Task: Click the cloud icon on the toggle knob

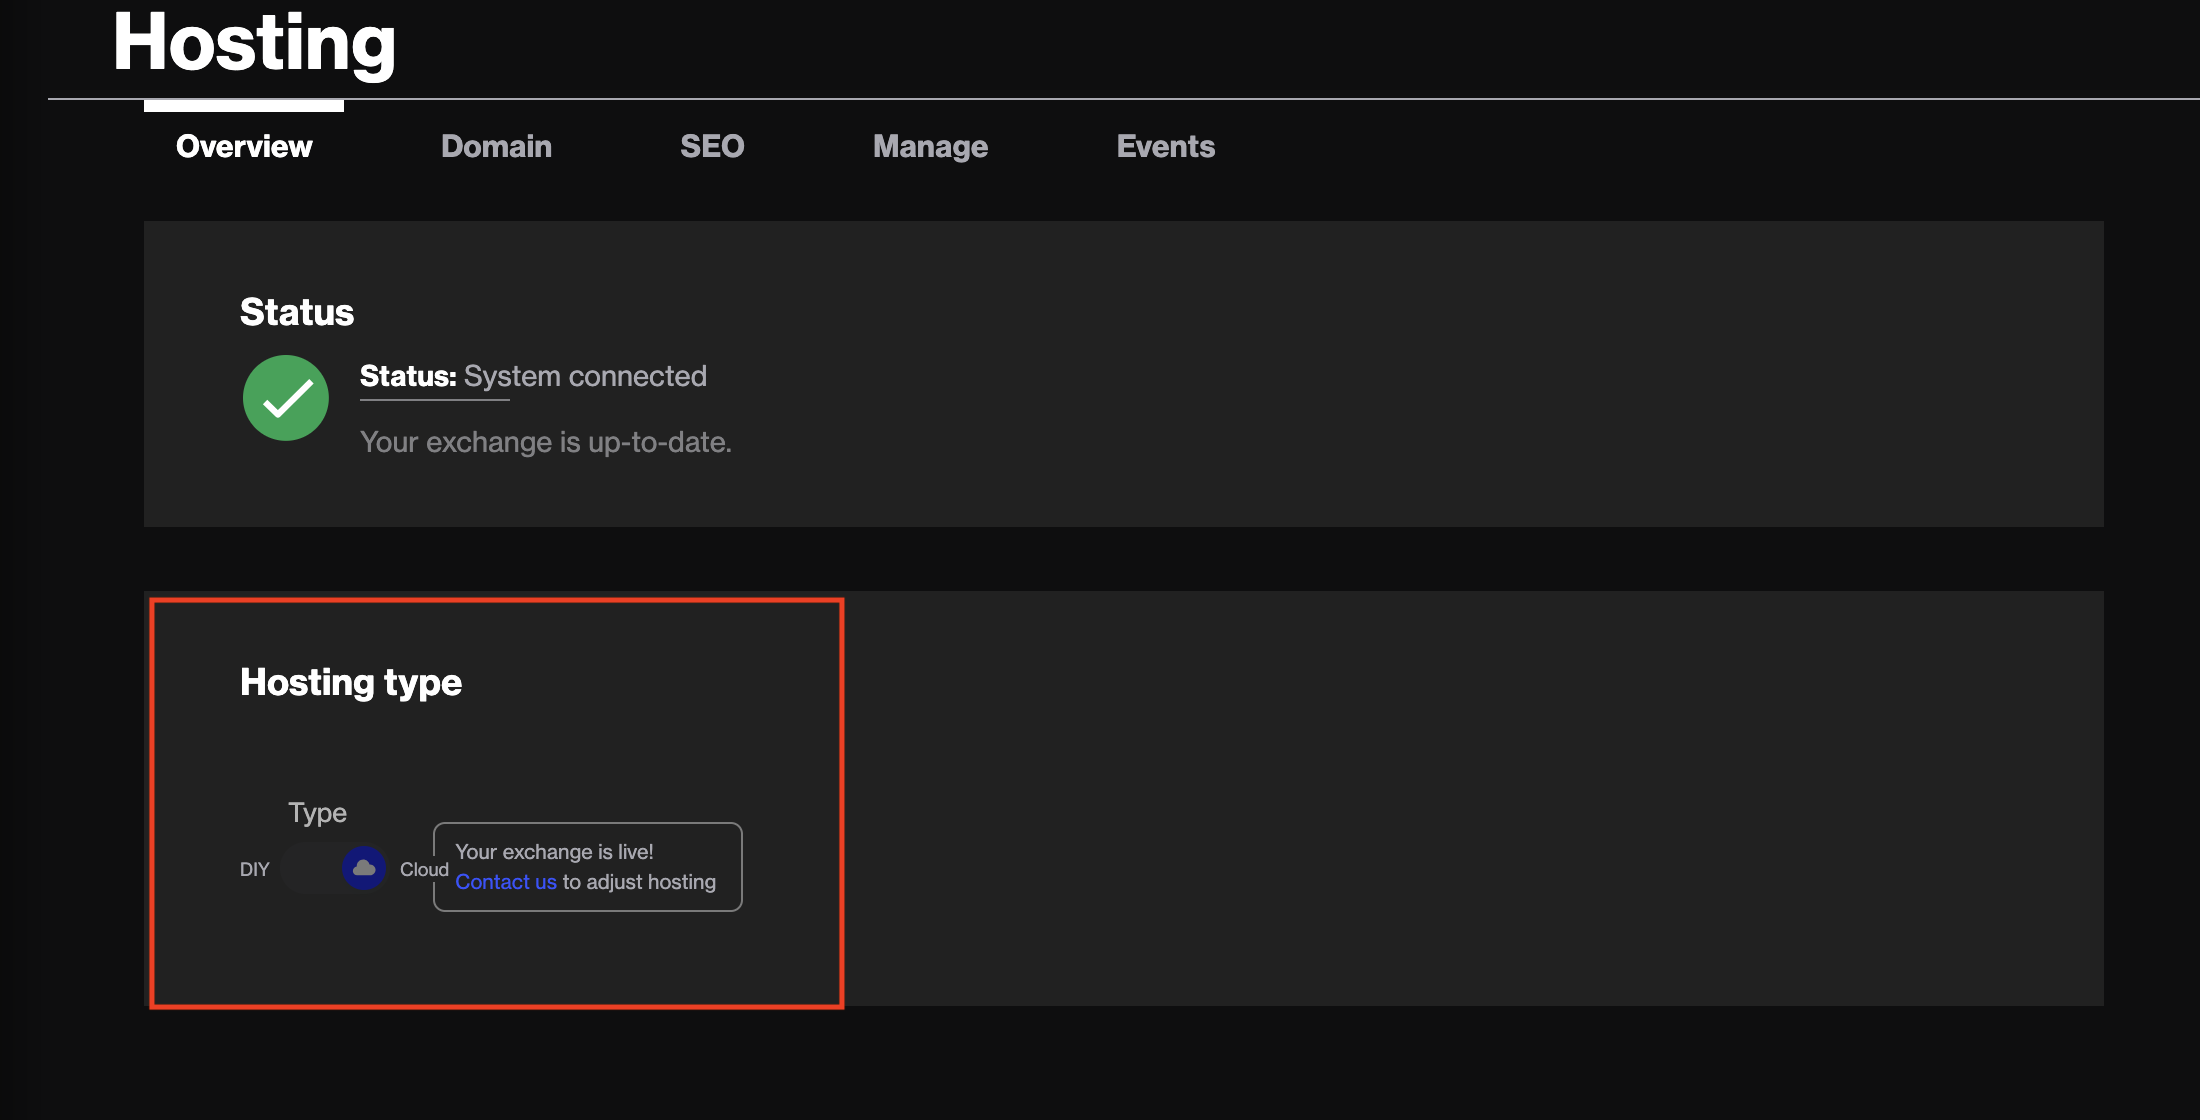Action: coord(364,868)
